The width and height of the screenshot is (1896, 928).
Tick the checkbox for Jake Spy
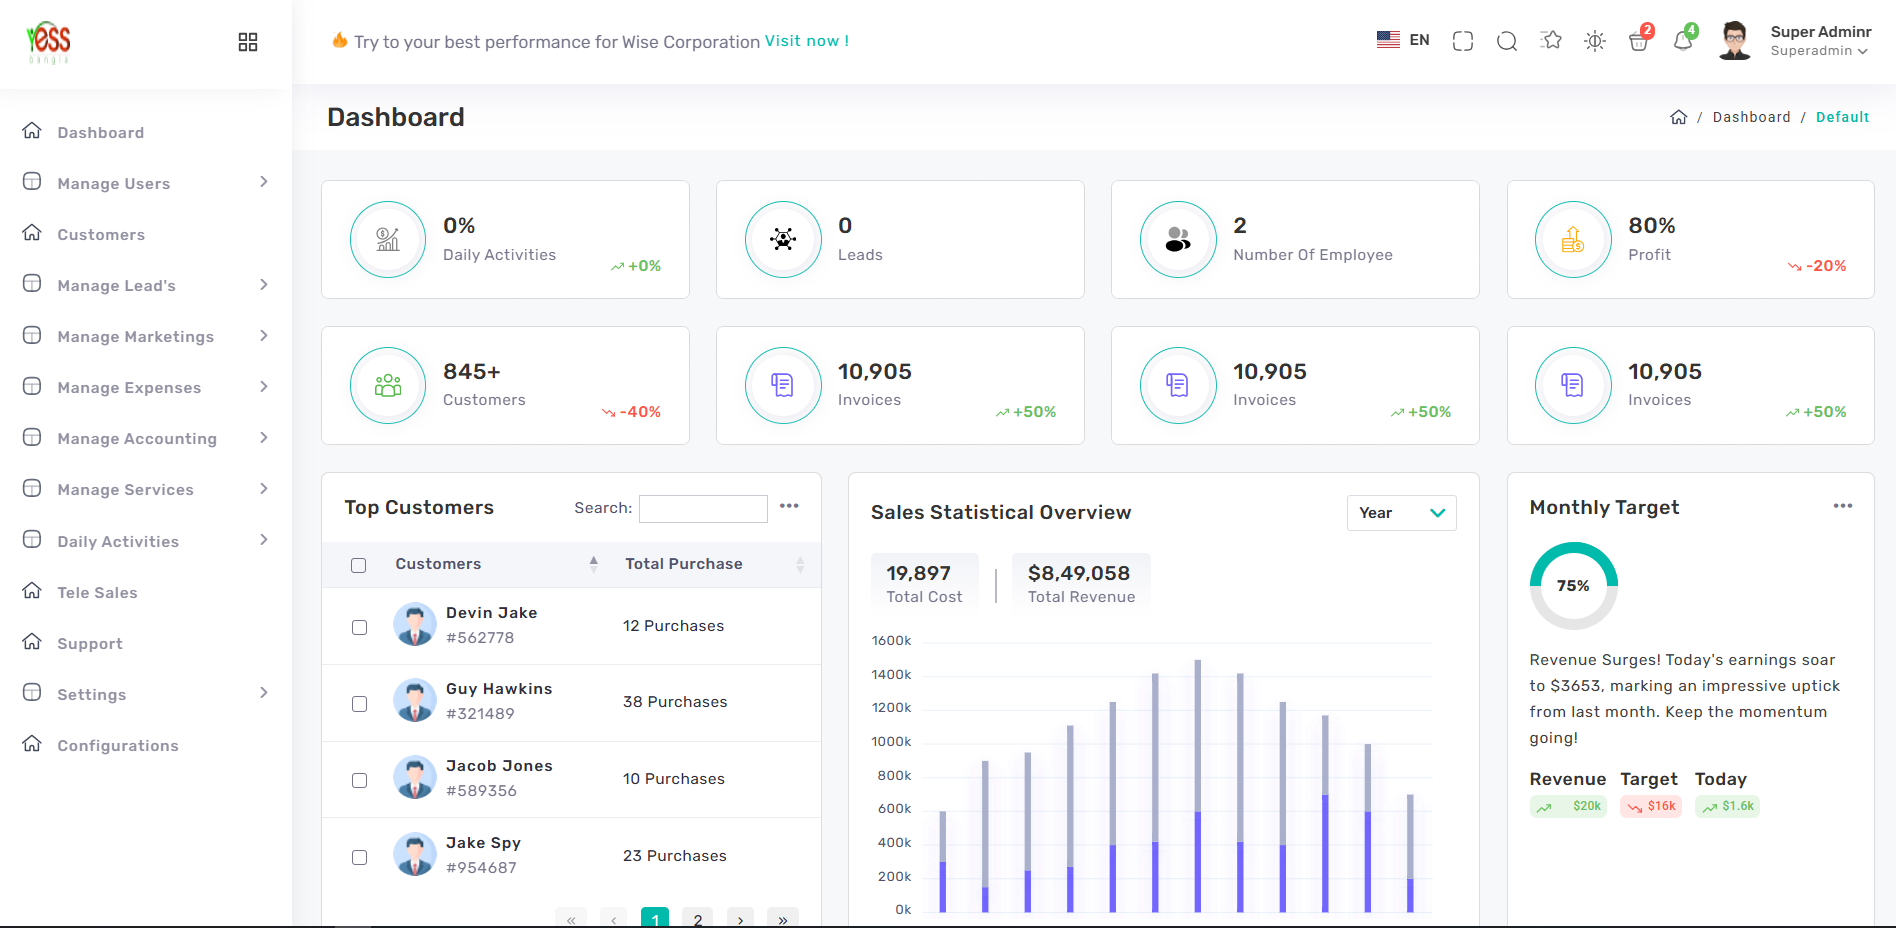[x=359, y=857]
